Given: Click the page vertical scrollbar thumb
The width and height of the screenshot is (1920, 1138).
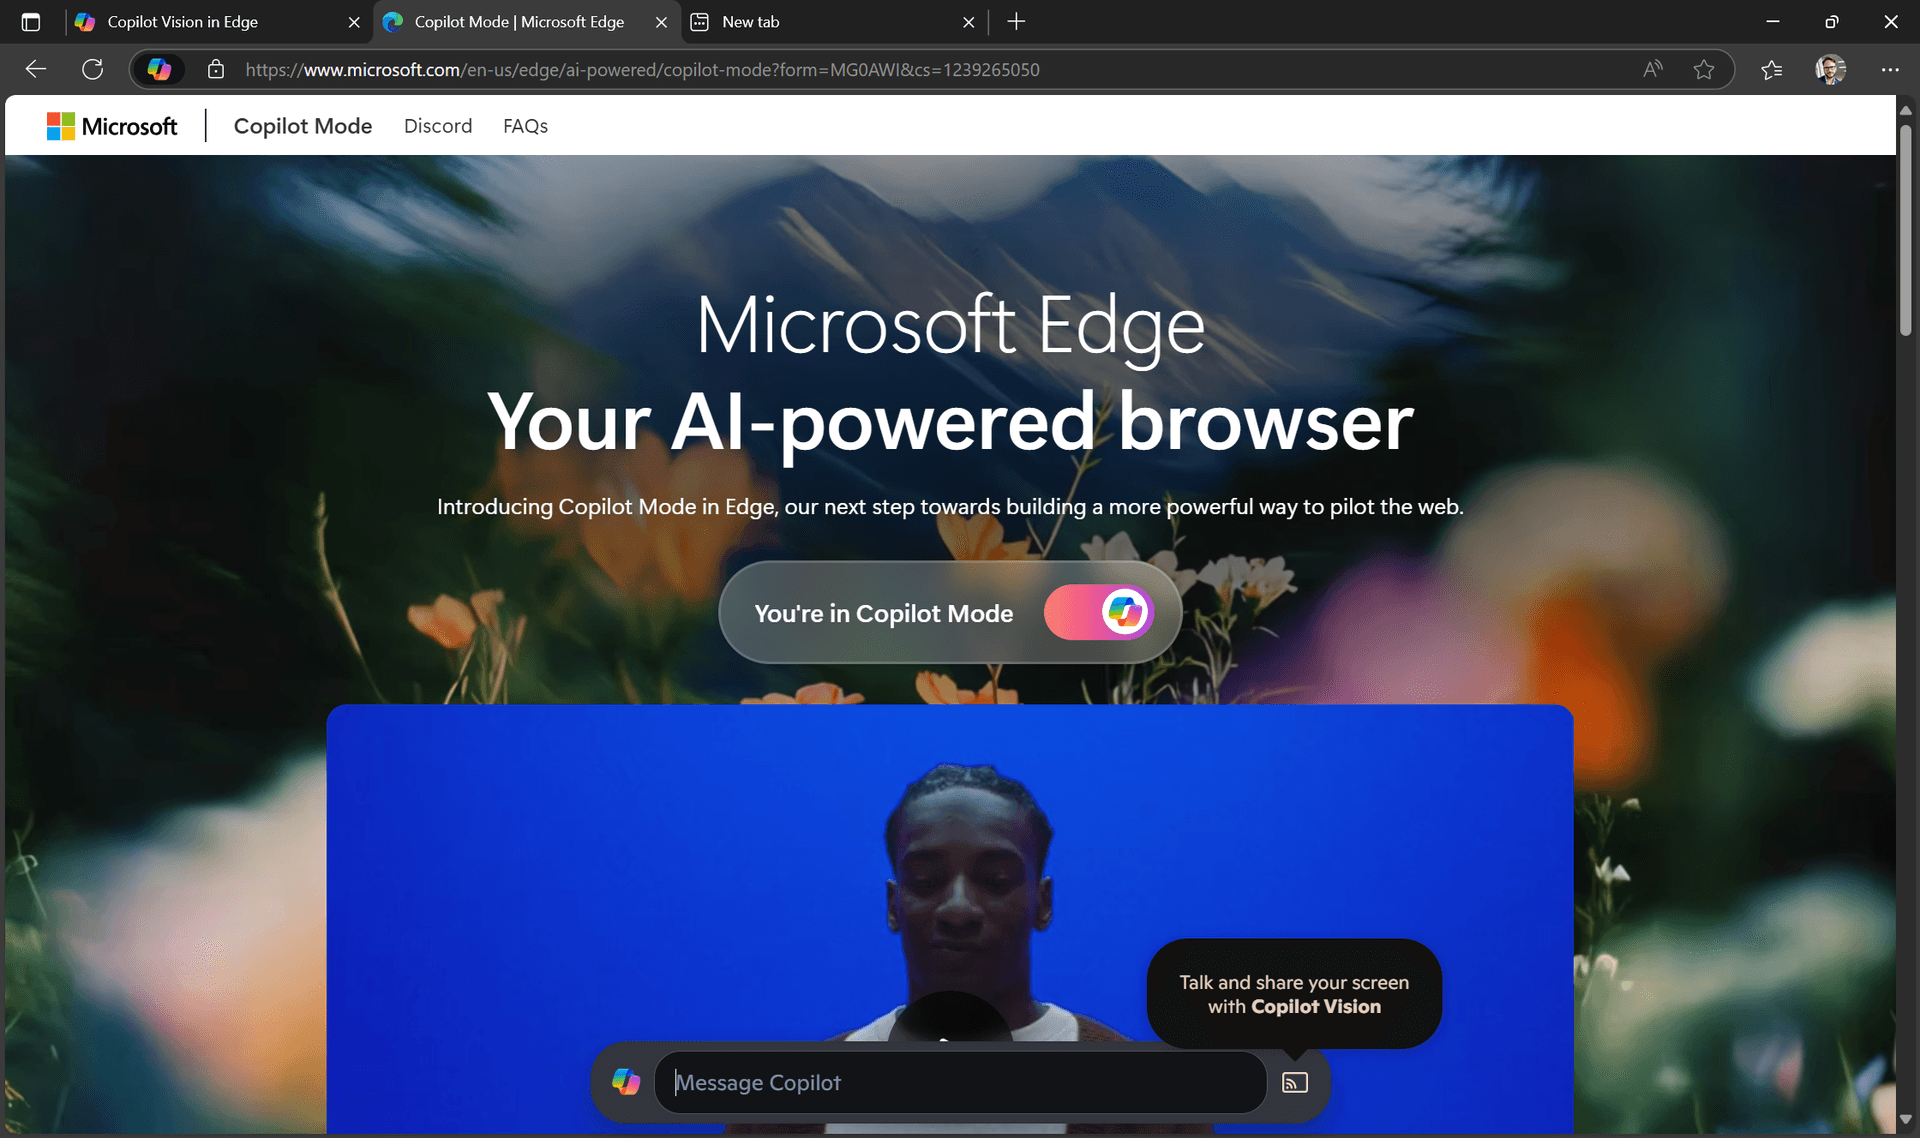Looking at the screenshot, I should [1906, 230].
